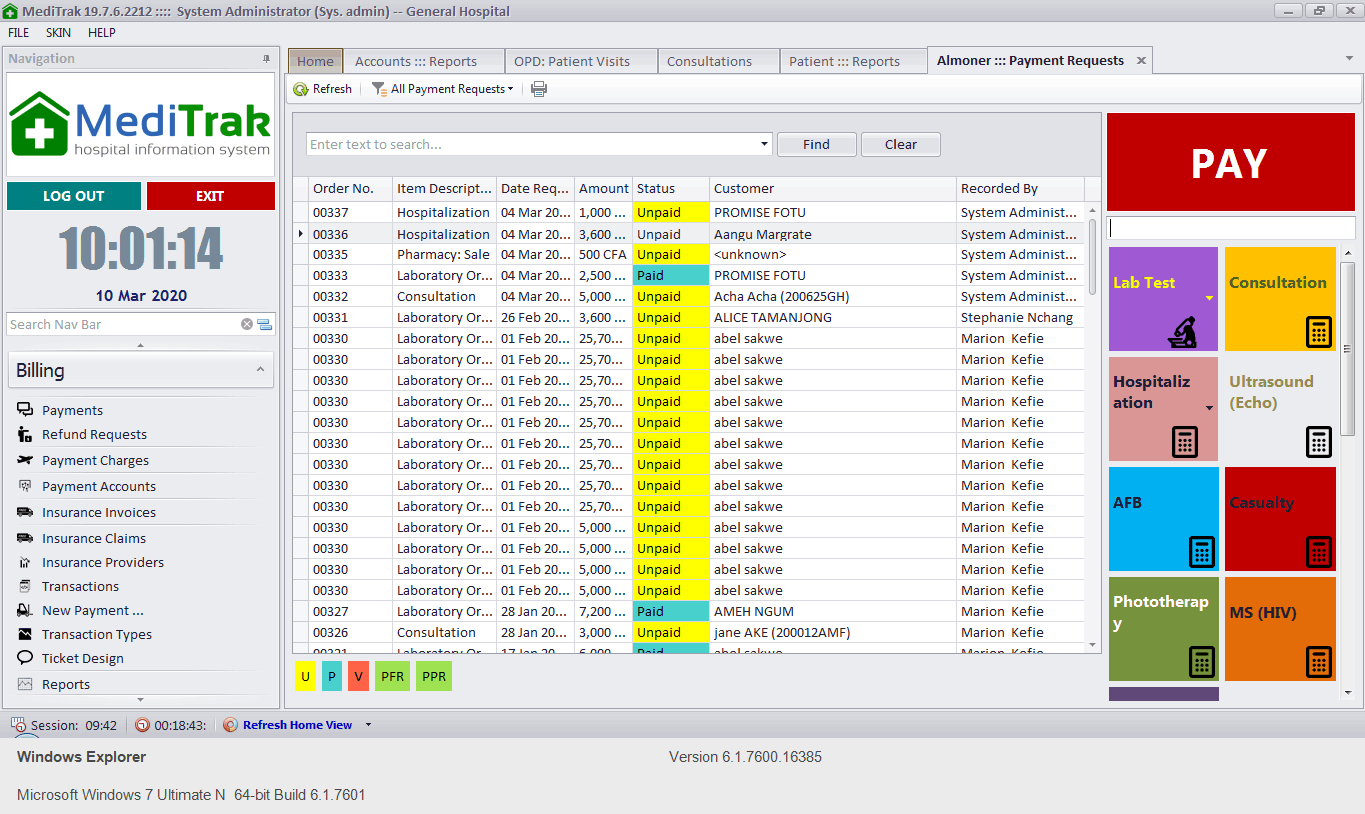Viewport: 1365px width, 814px height.
Task: Toggle the PPR status filter
Action: [434, 677]
